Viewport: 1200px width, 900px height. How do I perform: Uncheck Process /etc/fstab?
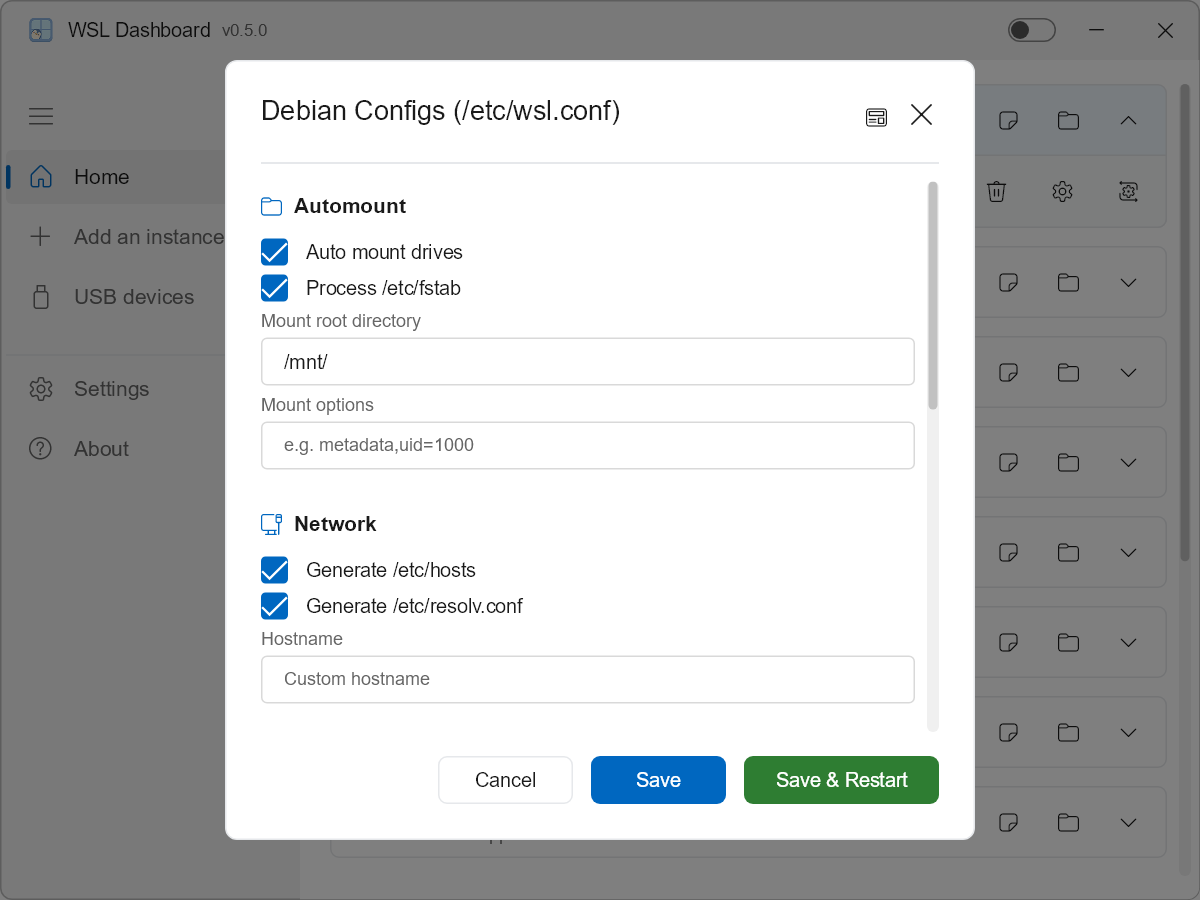click(274, 288)
